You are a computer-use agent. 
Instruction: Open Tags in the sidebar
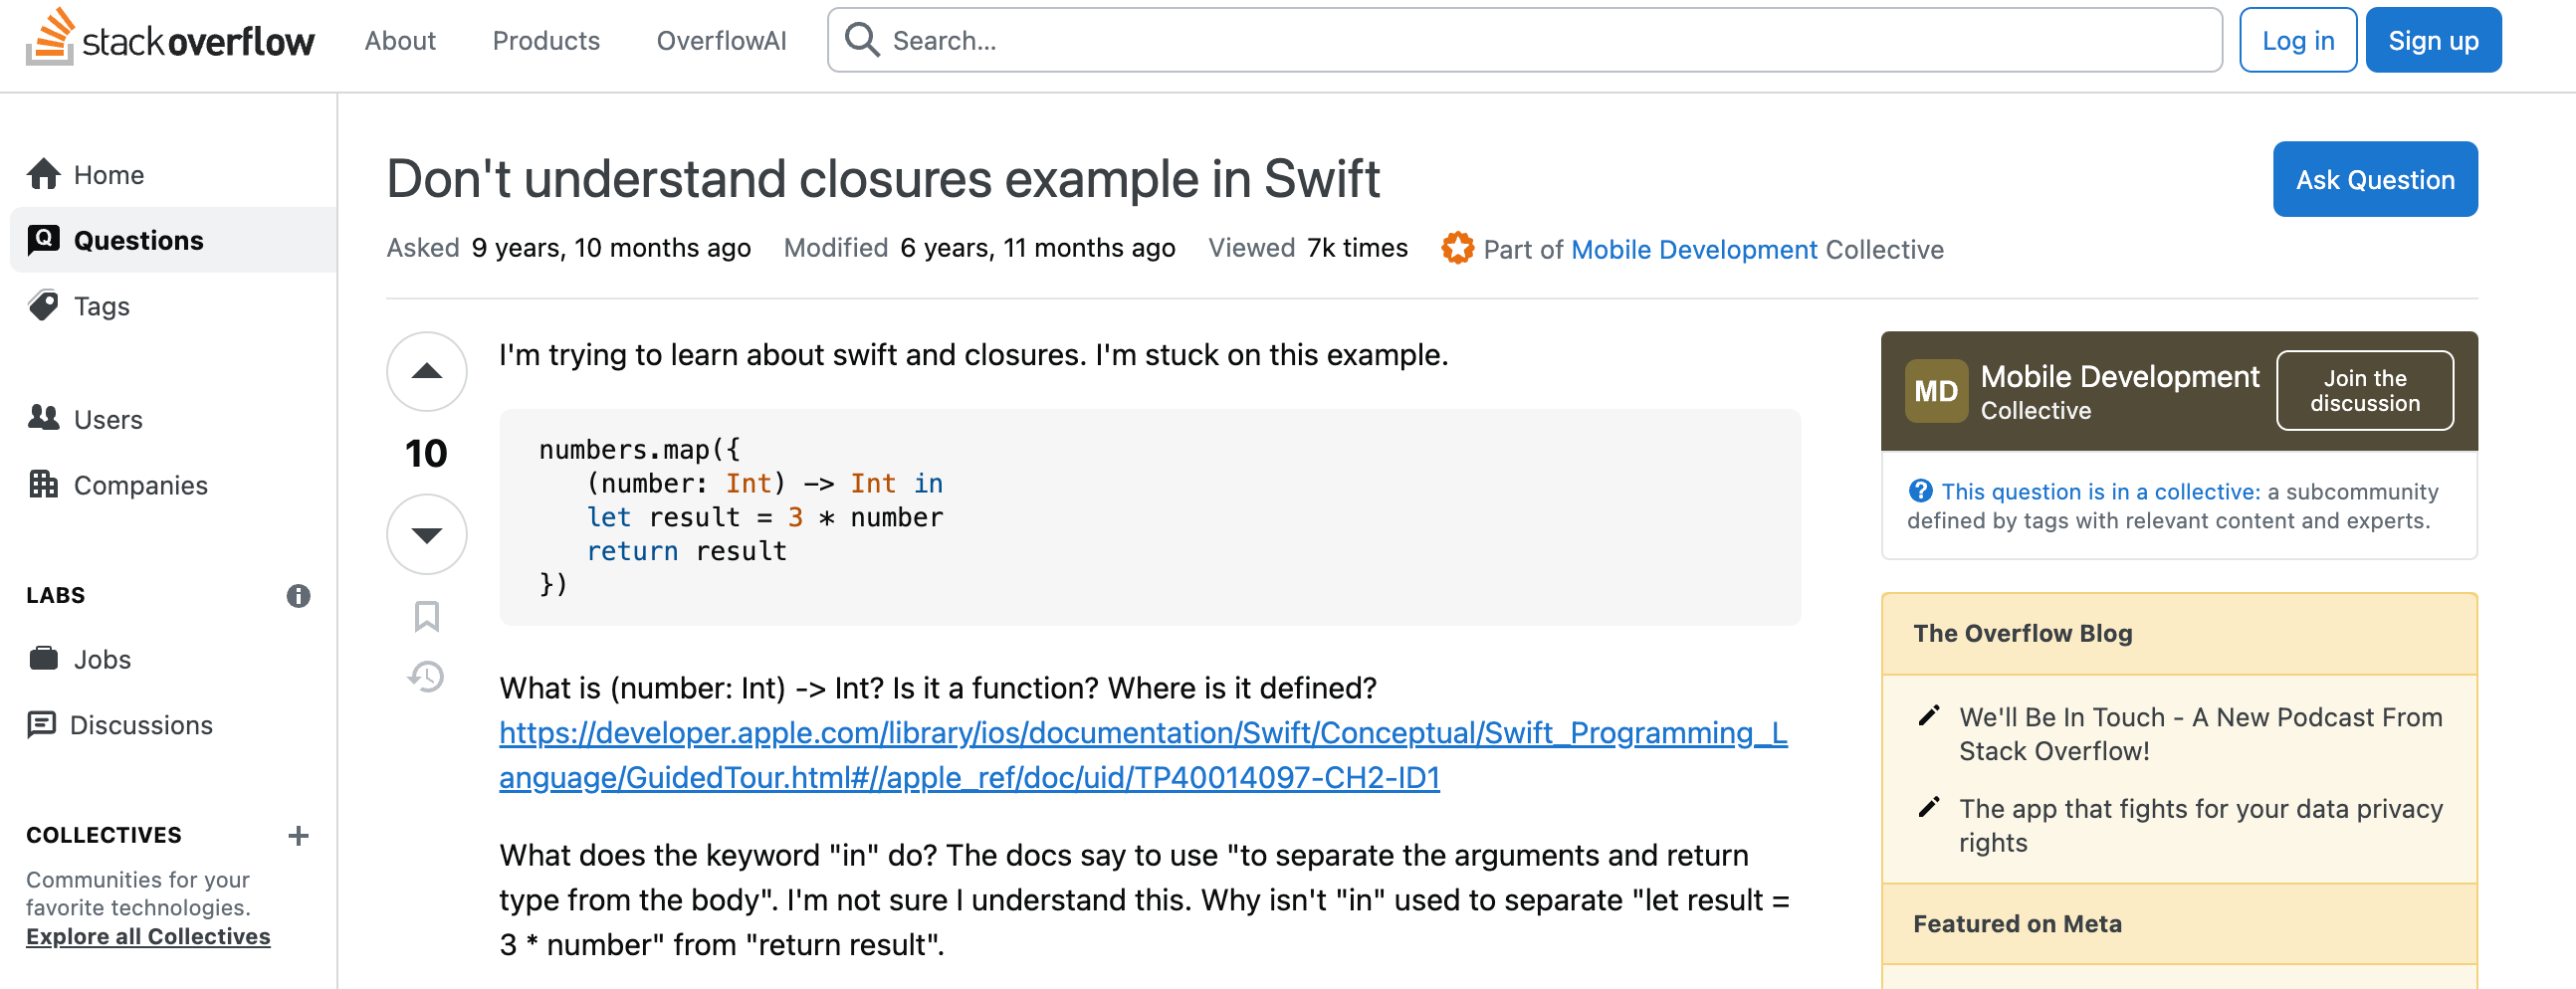click(172, 305)
